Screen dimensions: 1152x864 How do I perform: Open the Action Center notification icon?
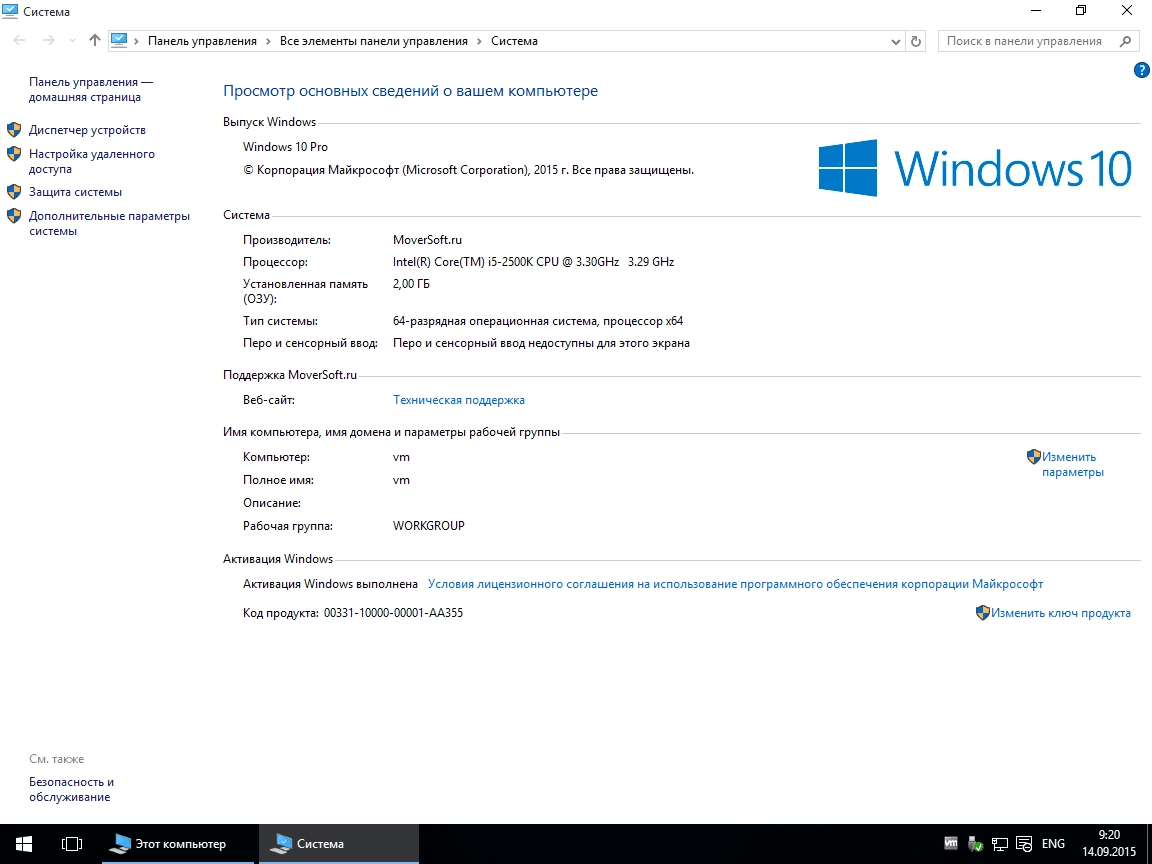1024,844
